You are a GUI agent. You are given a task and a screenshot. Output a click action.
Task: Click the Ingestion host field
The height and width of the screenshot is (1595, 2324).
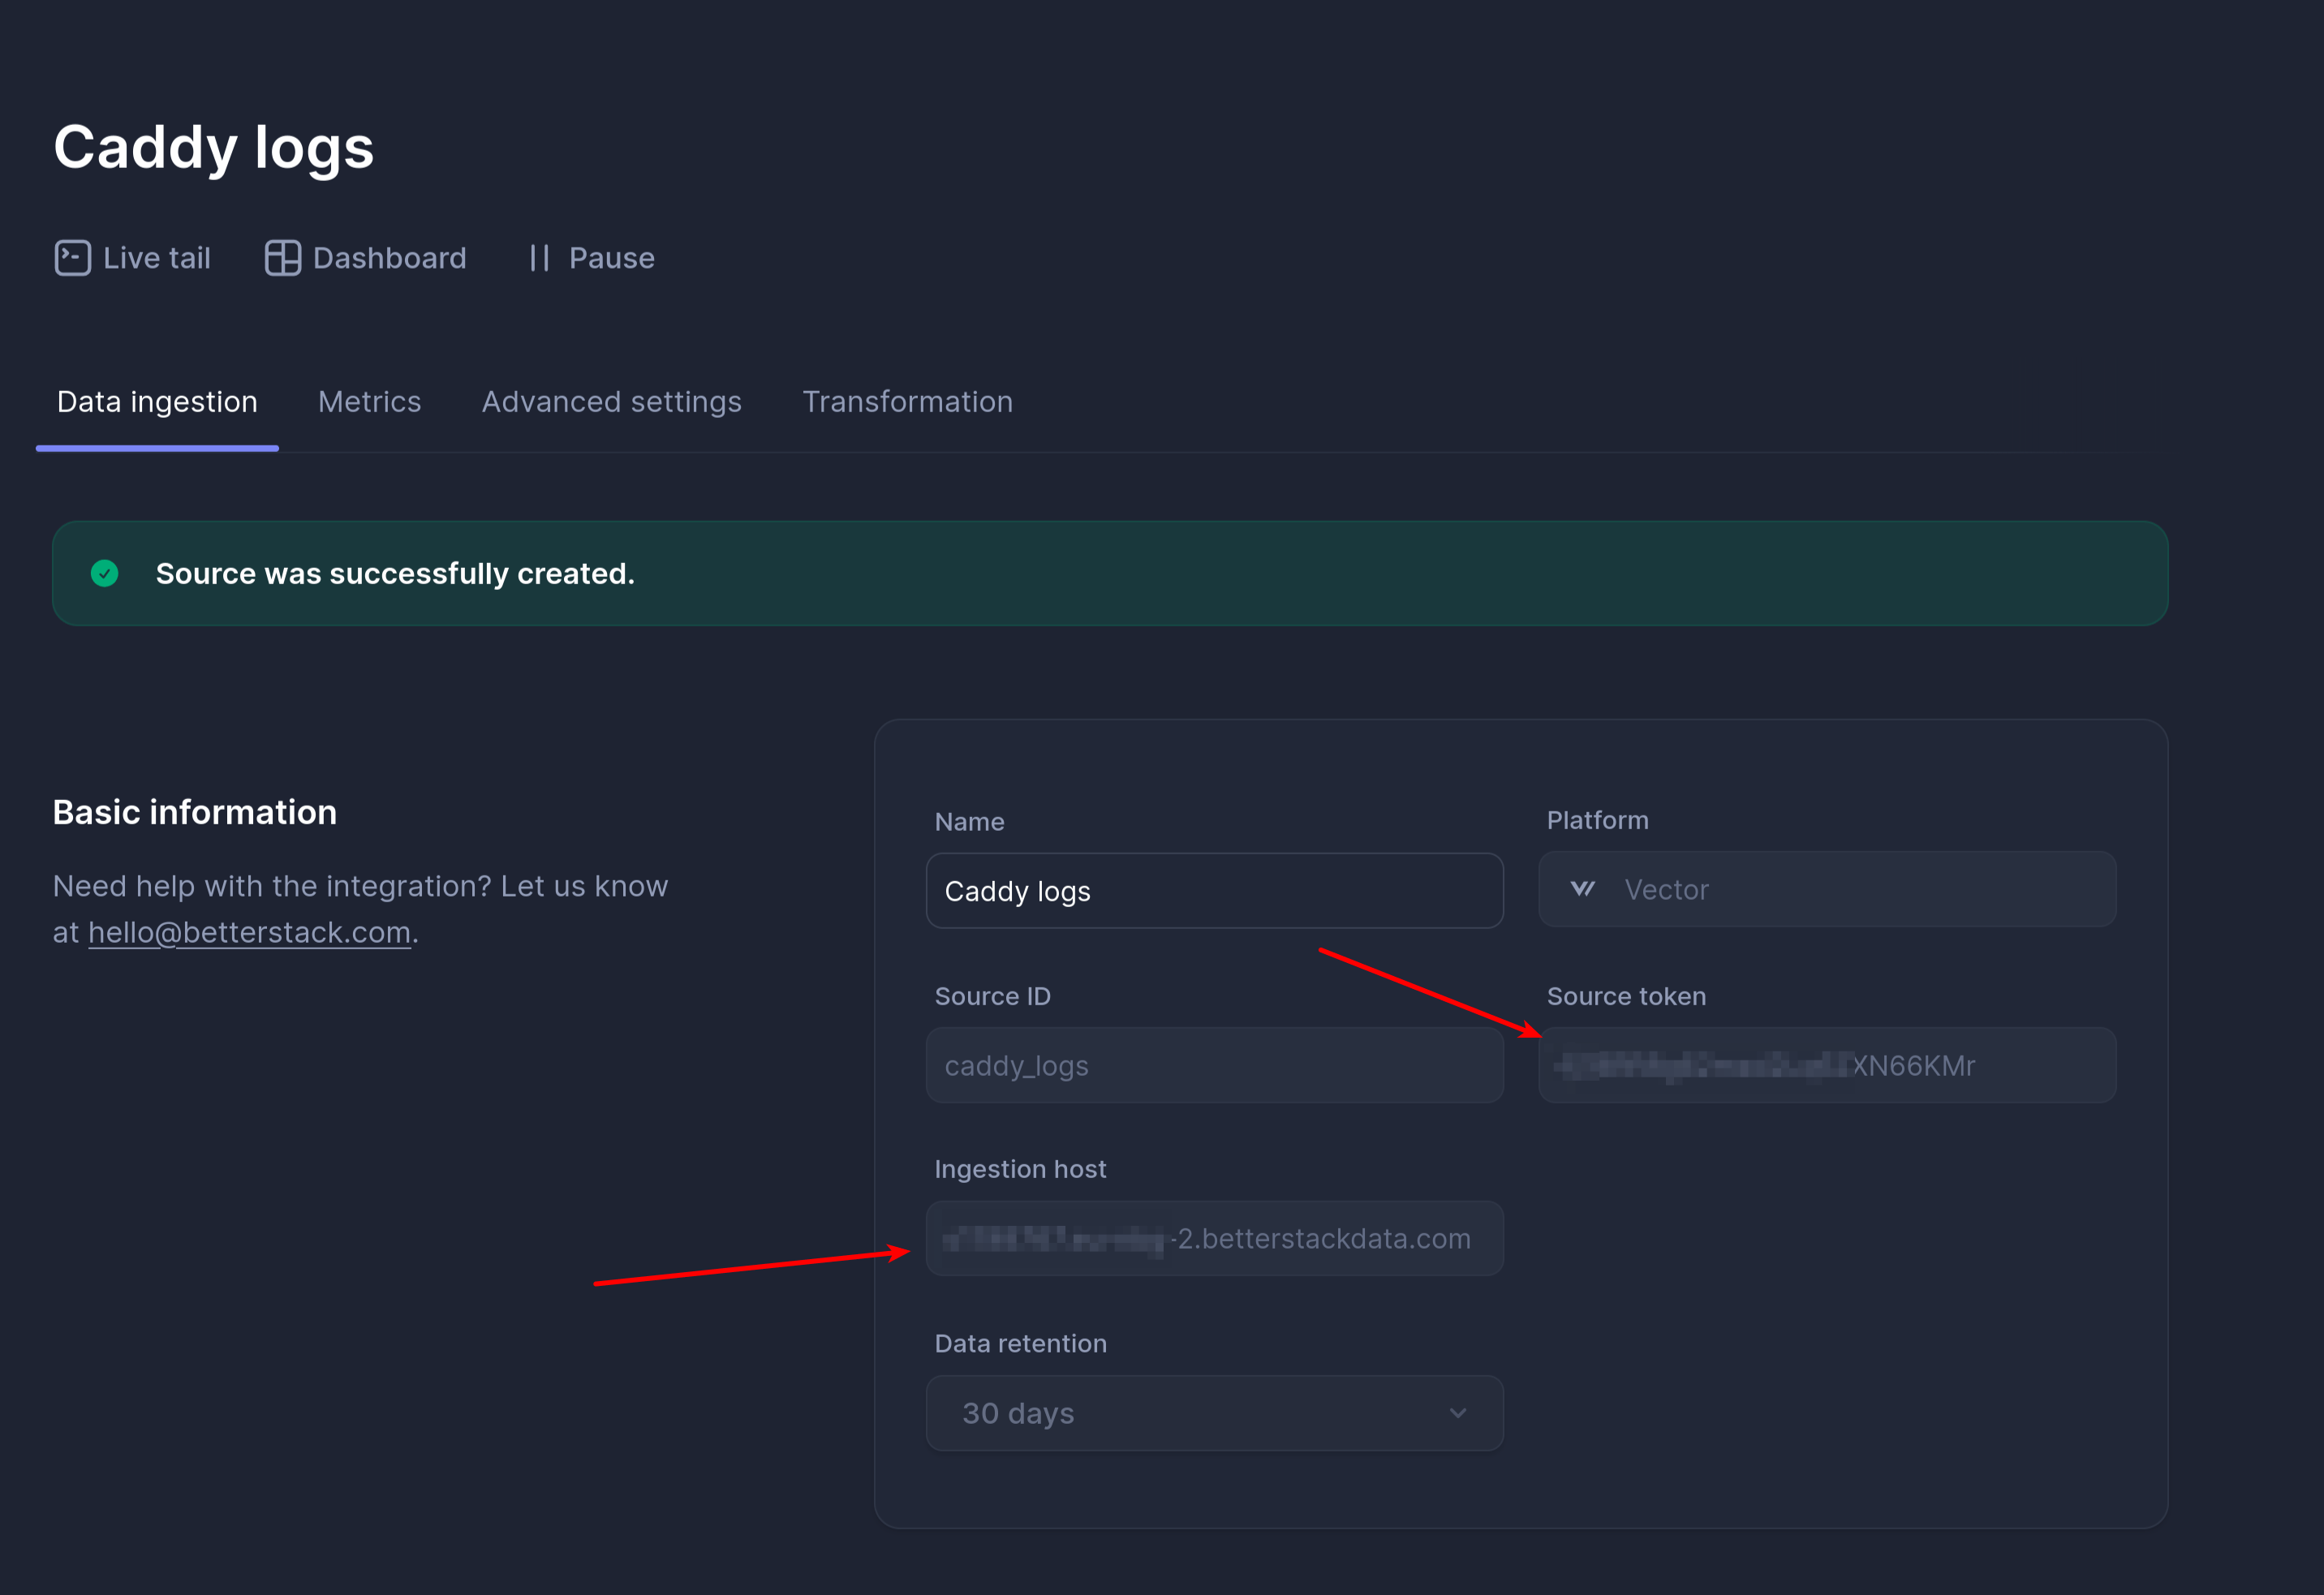click(x=1213, y=1238)
